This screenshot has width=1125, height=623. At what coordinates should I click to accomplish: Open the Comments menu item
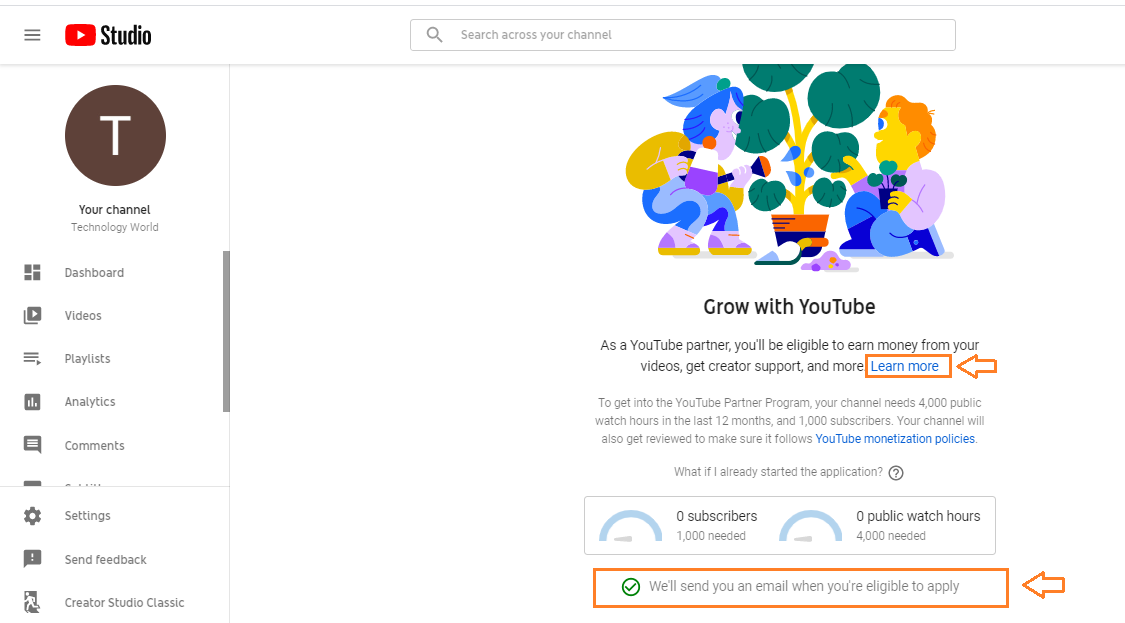(x=95, y=446)
